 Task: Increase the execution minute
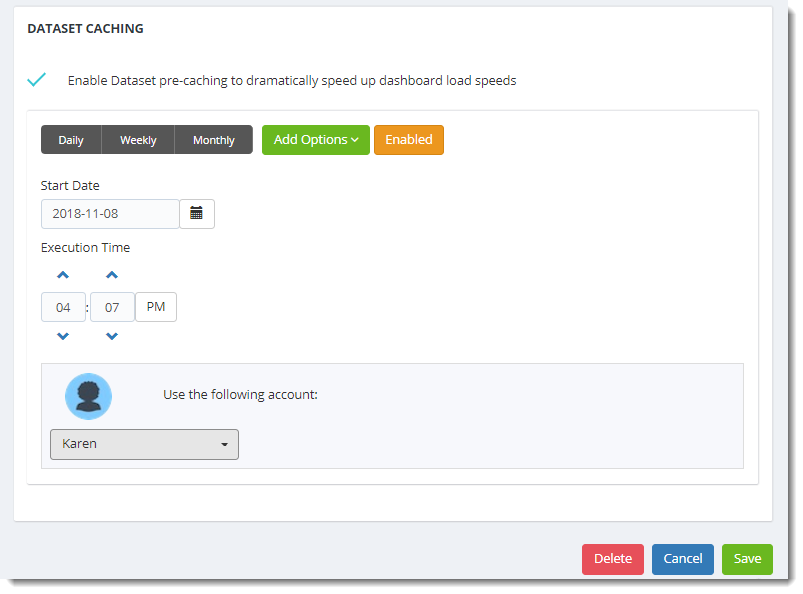[112, 275]
